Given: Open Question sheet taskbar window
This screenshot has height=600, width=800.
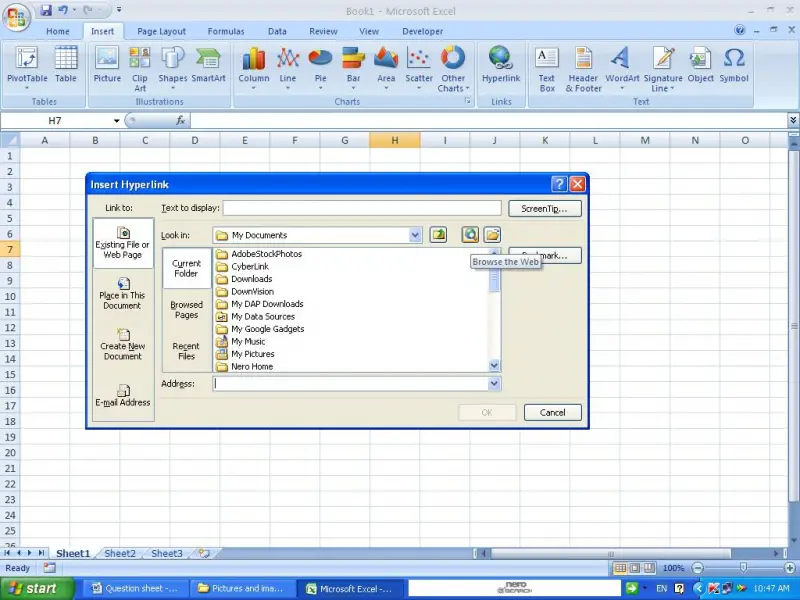Looking at the screenshot, I should pos(135,589).
